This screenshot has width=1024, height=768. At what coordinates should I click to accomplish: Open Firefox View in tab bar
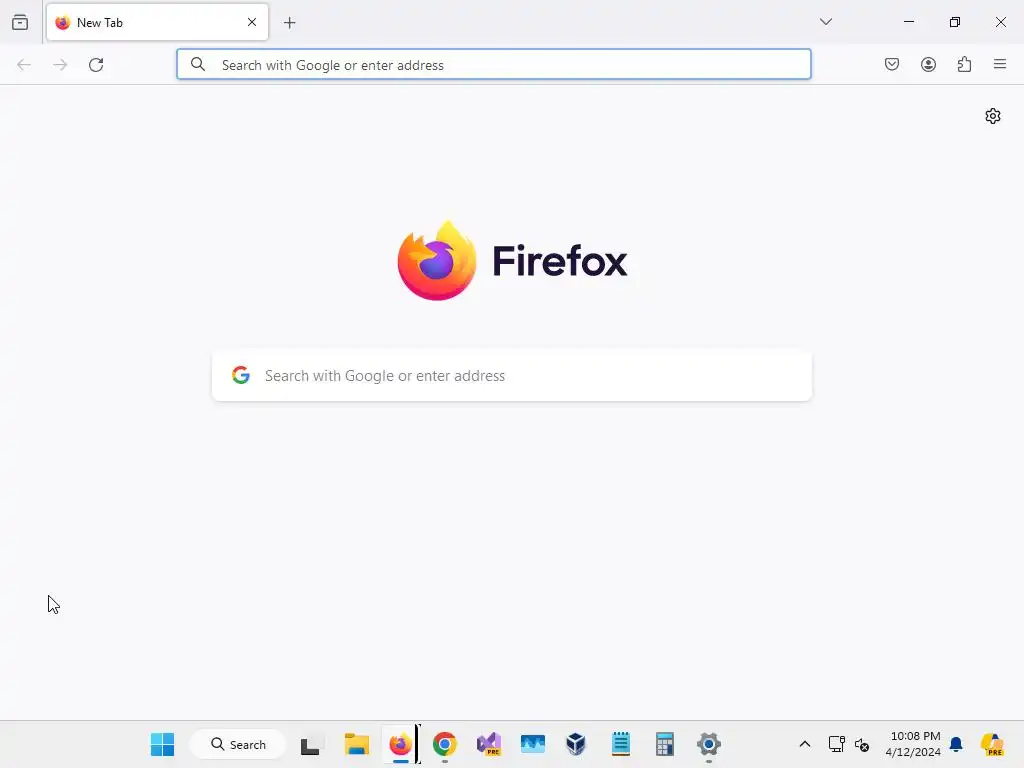pyautogui.click(x=20, y=22)
